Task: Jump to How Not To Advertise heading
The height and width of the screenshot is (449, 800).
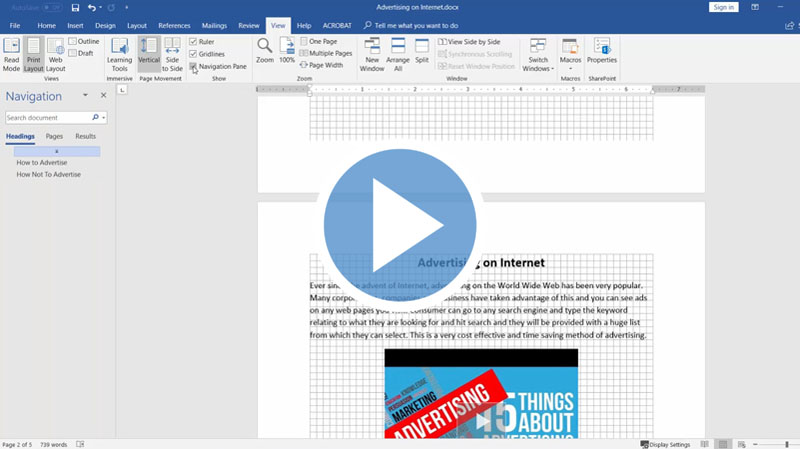Action: [48, 174]
